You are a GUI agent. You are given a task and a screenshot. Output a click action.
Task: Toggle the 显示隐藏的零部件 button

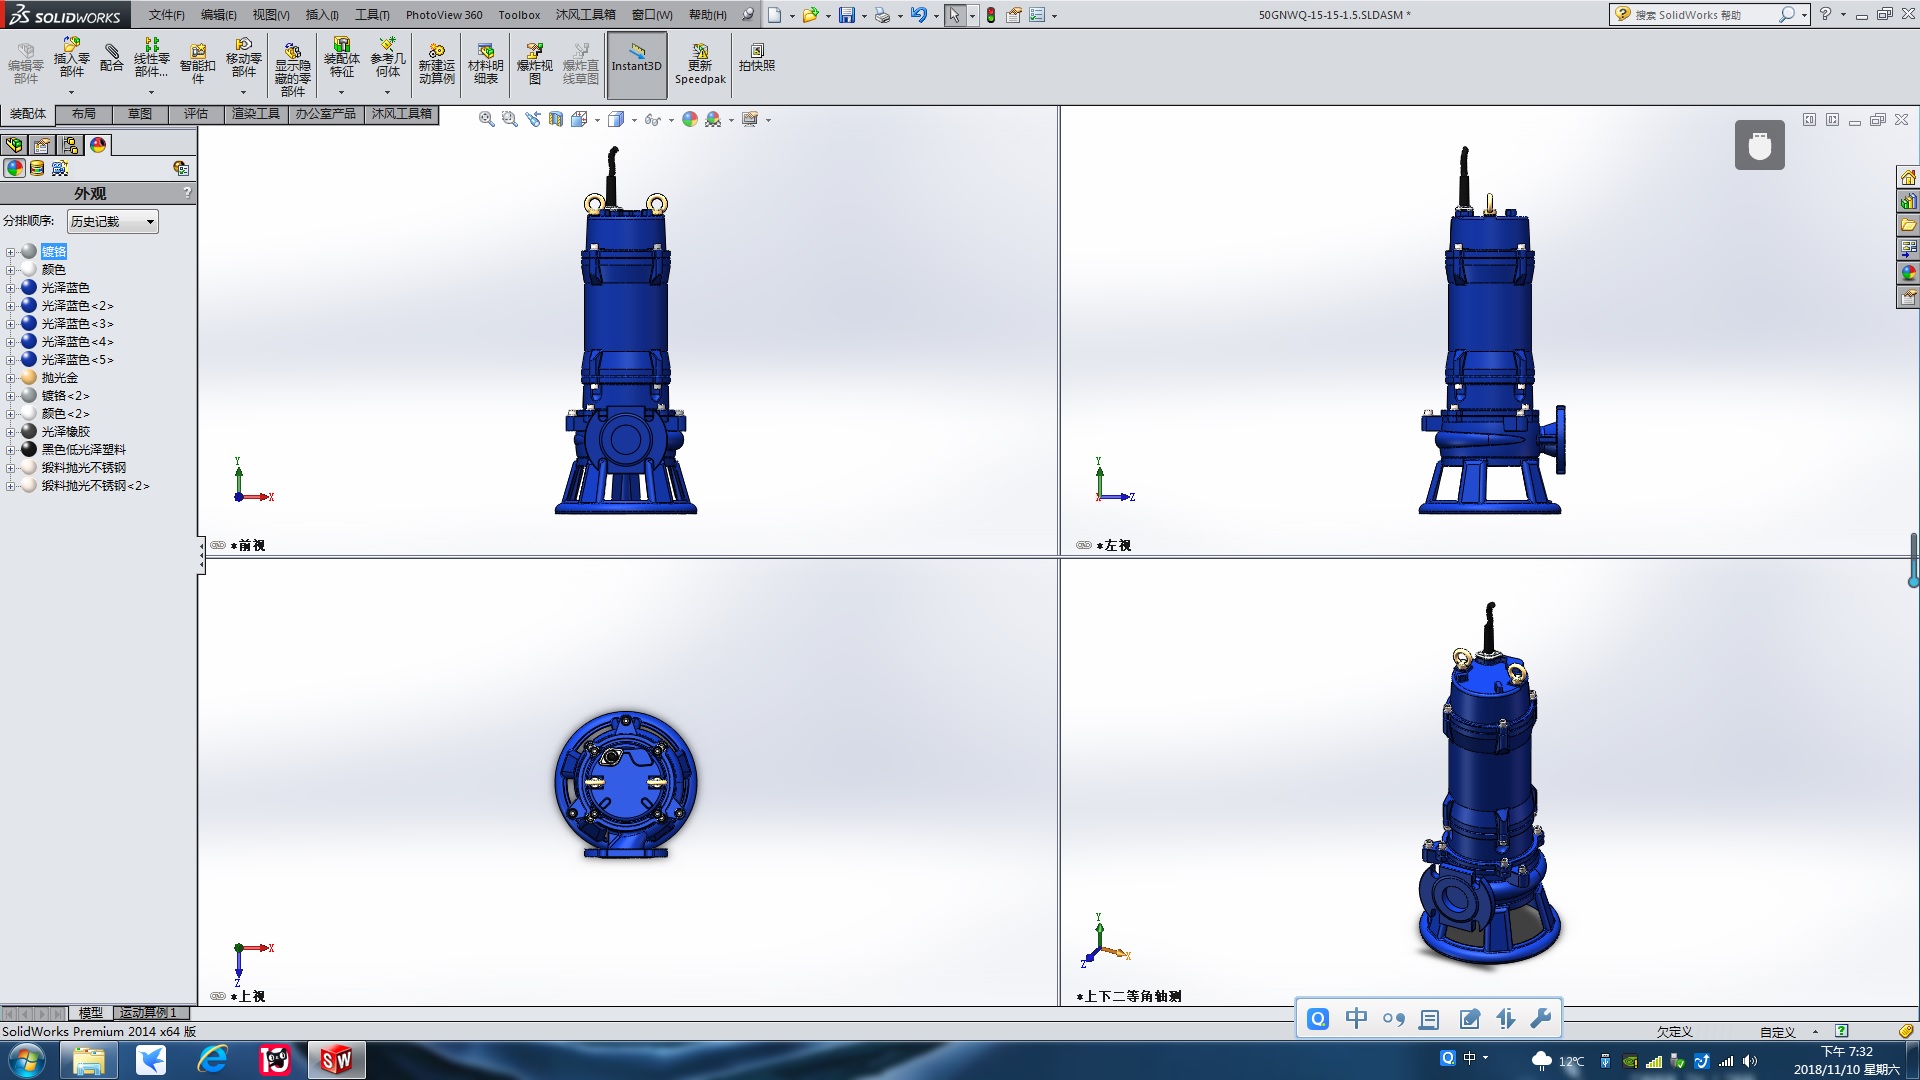click(292, 66)
